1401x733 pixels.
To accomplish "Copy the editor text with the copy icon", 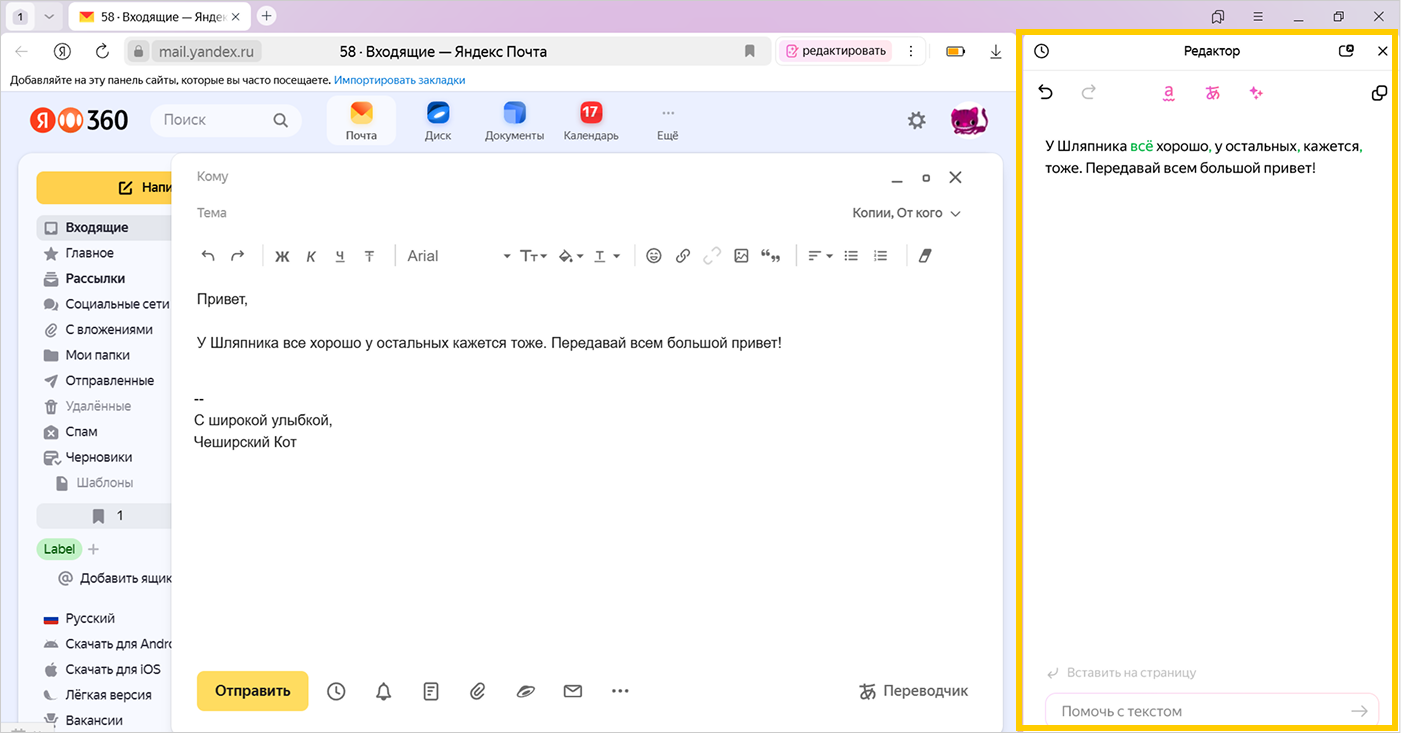I will [x=1379, y=93].
